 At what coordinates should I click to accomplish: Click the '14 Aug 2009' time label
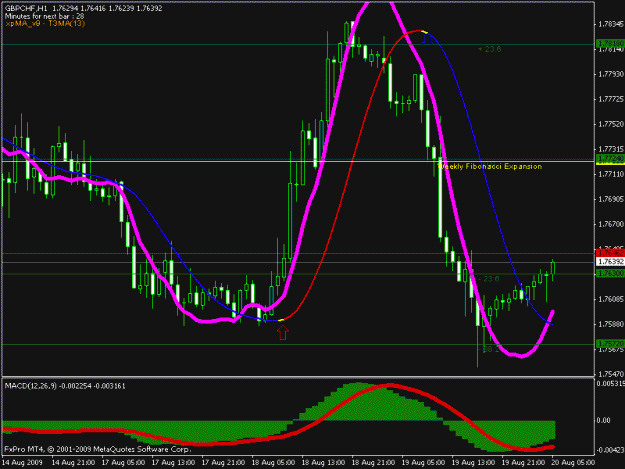click(22, 463)
